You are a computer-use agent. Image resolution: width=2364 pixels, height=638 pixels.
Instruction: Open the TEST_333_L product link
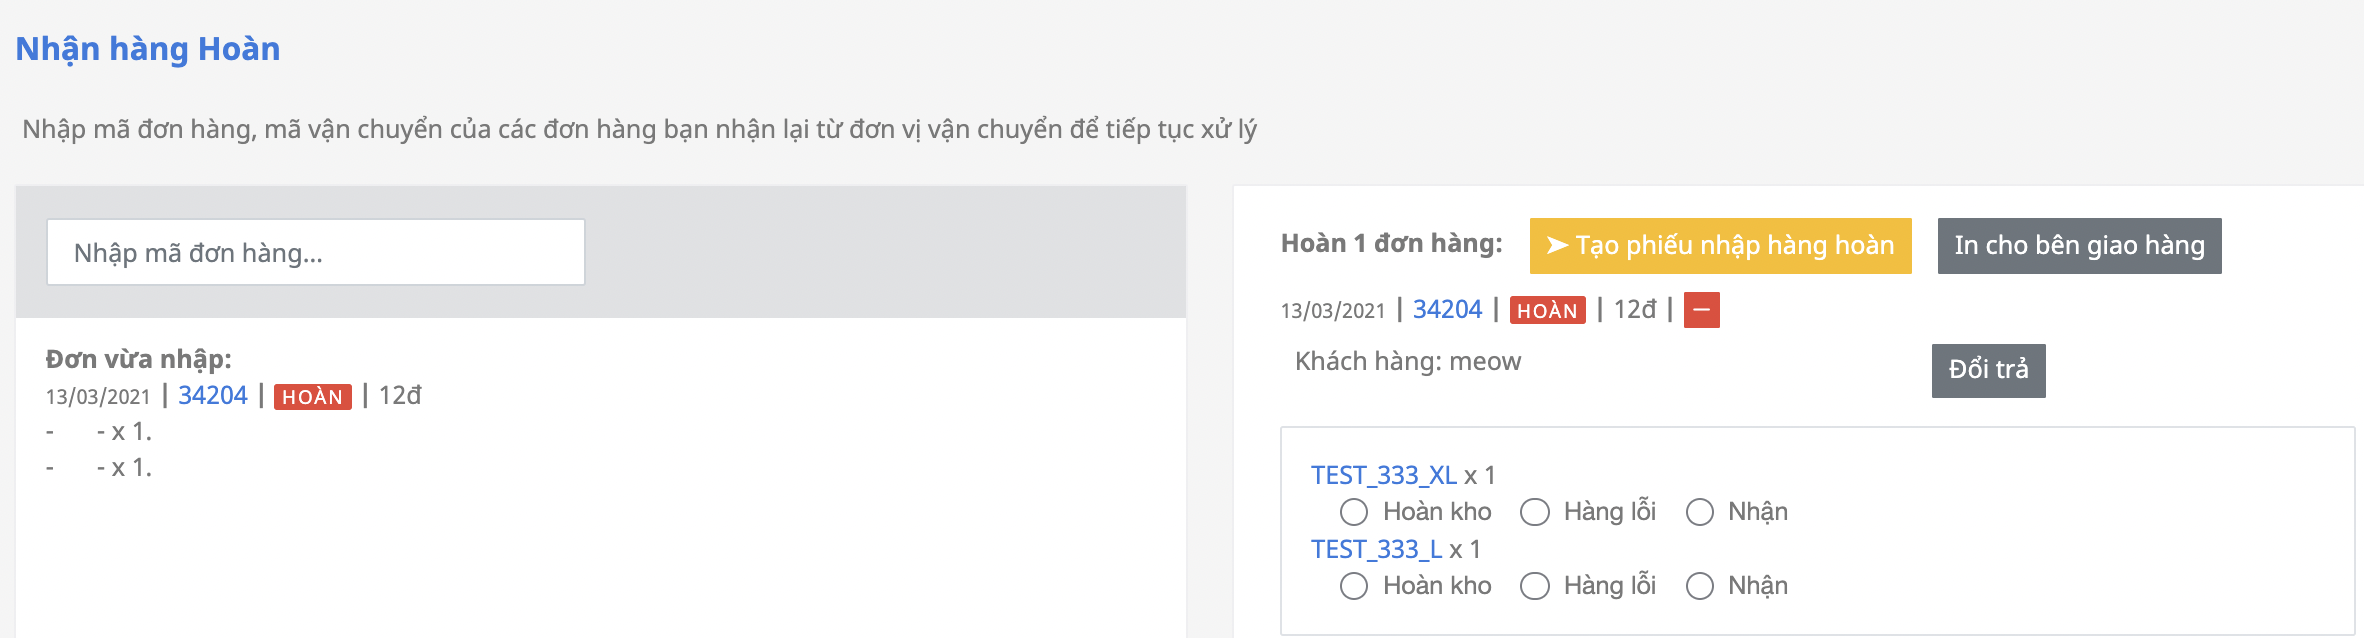[1376, 549]
